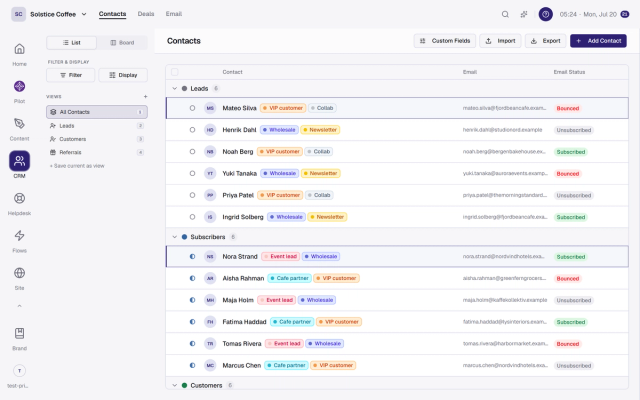This screenshot has height=400, width=640.
Task: Add a new view with plus icon
Action: 145,97
